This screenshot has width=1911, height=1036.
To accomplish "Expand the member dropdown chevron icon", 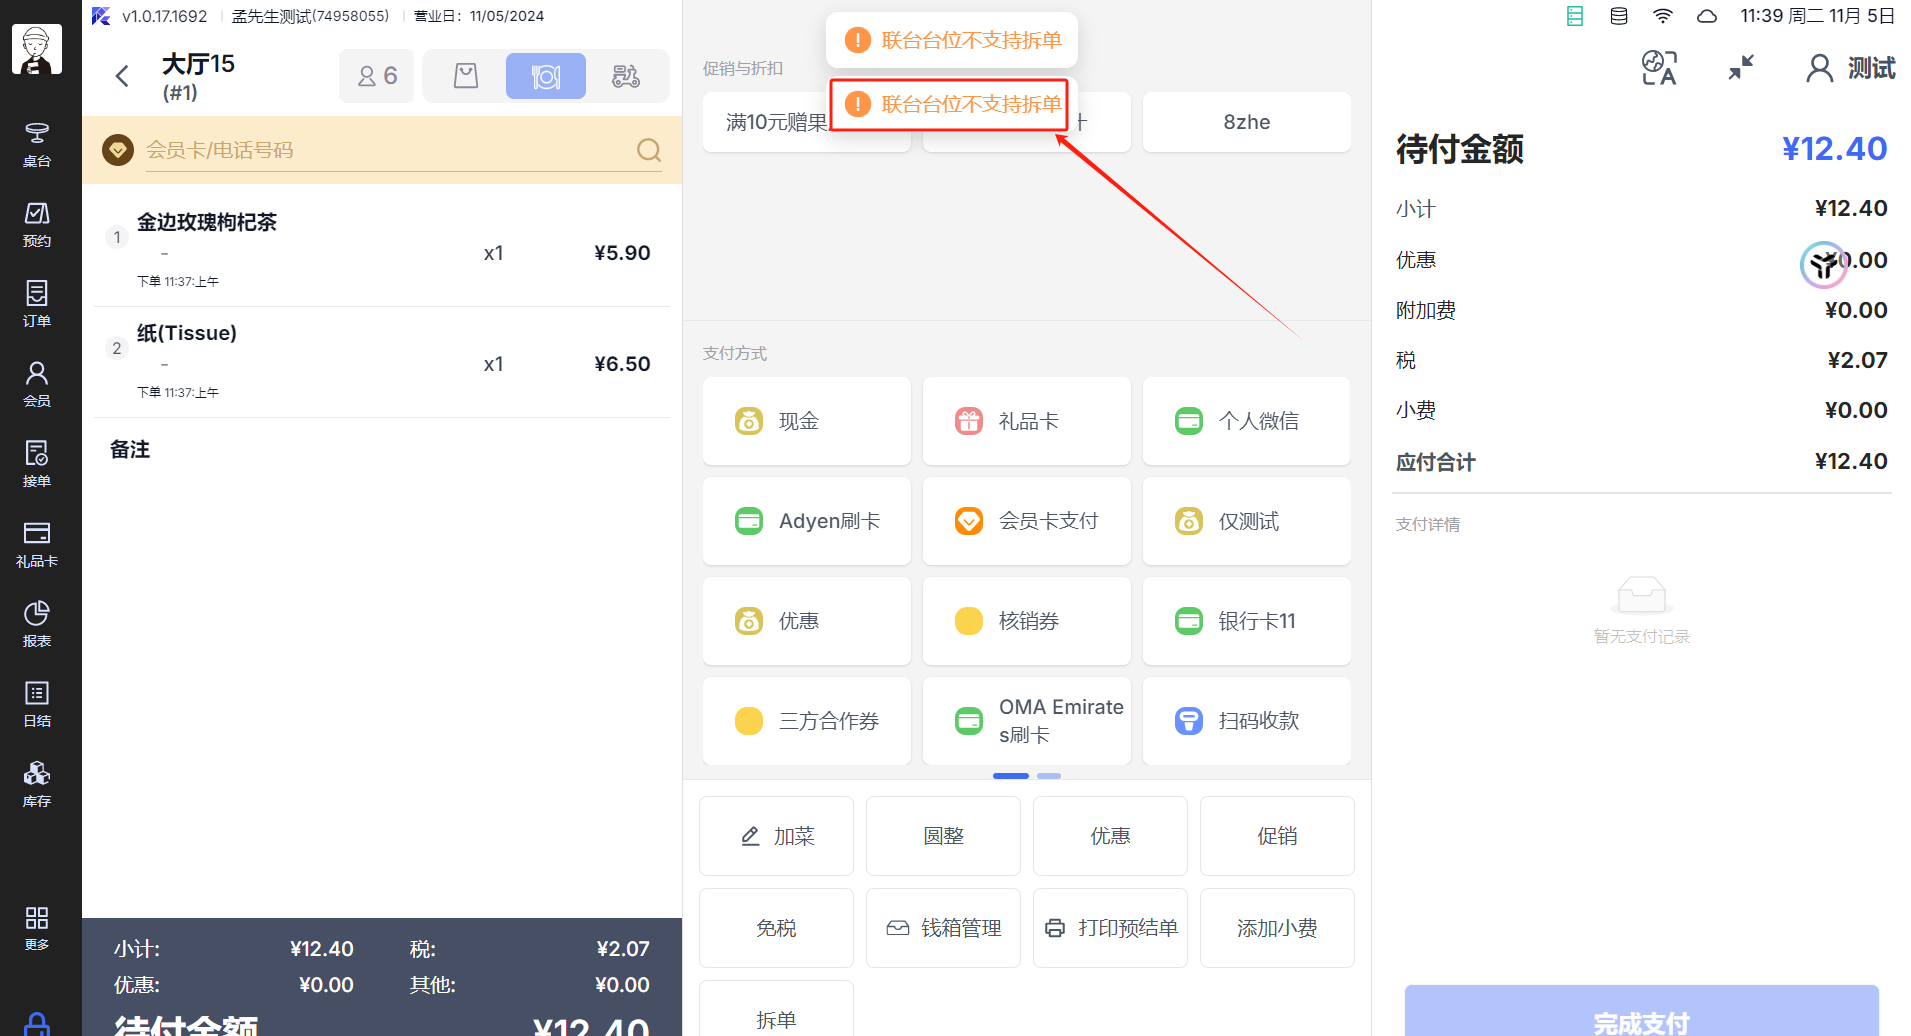I will pyautogui.click(x=118, y=150).
